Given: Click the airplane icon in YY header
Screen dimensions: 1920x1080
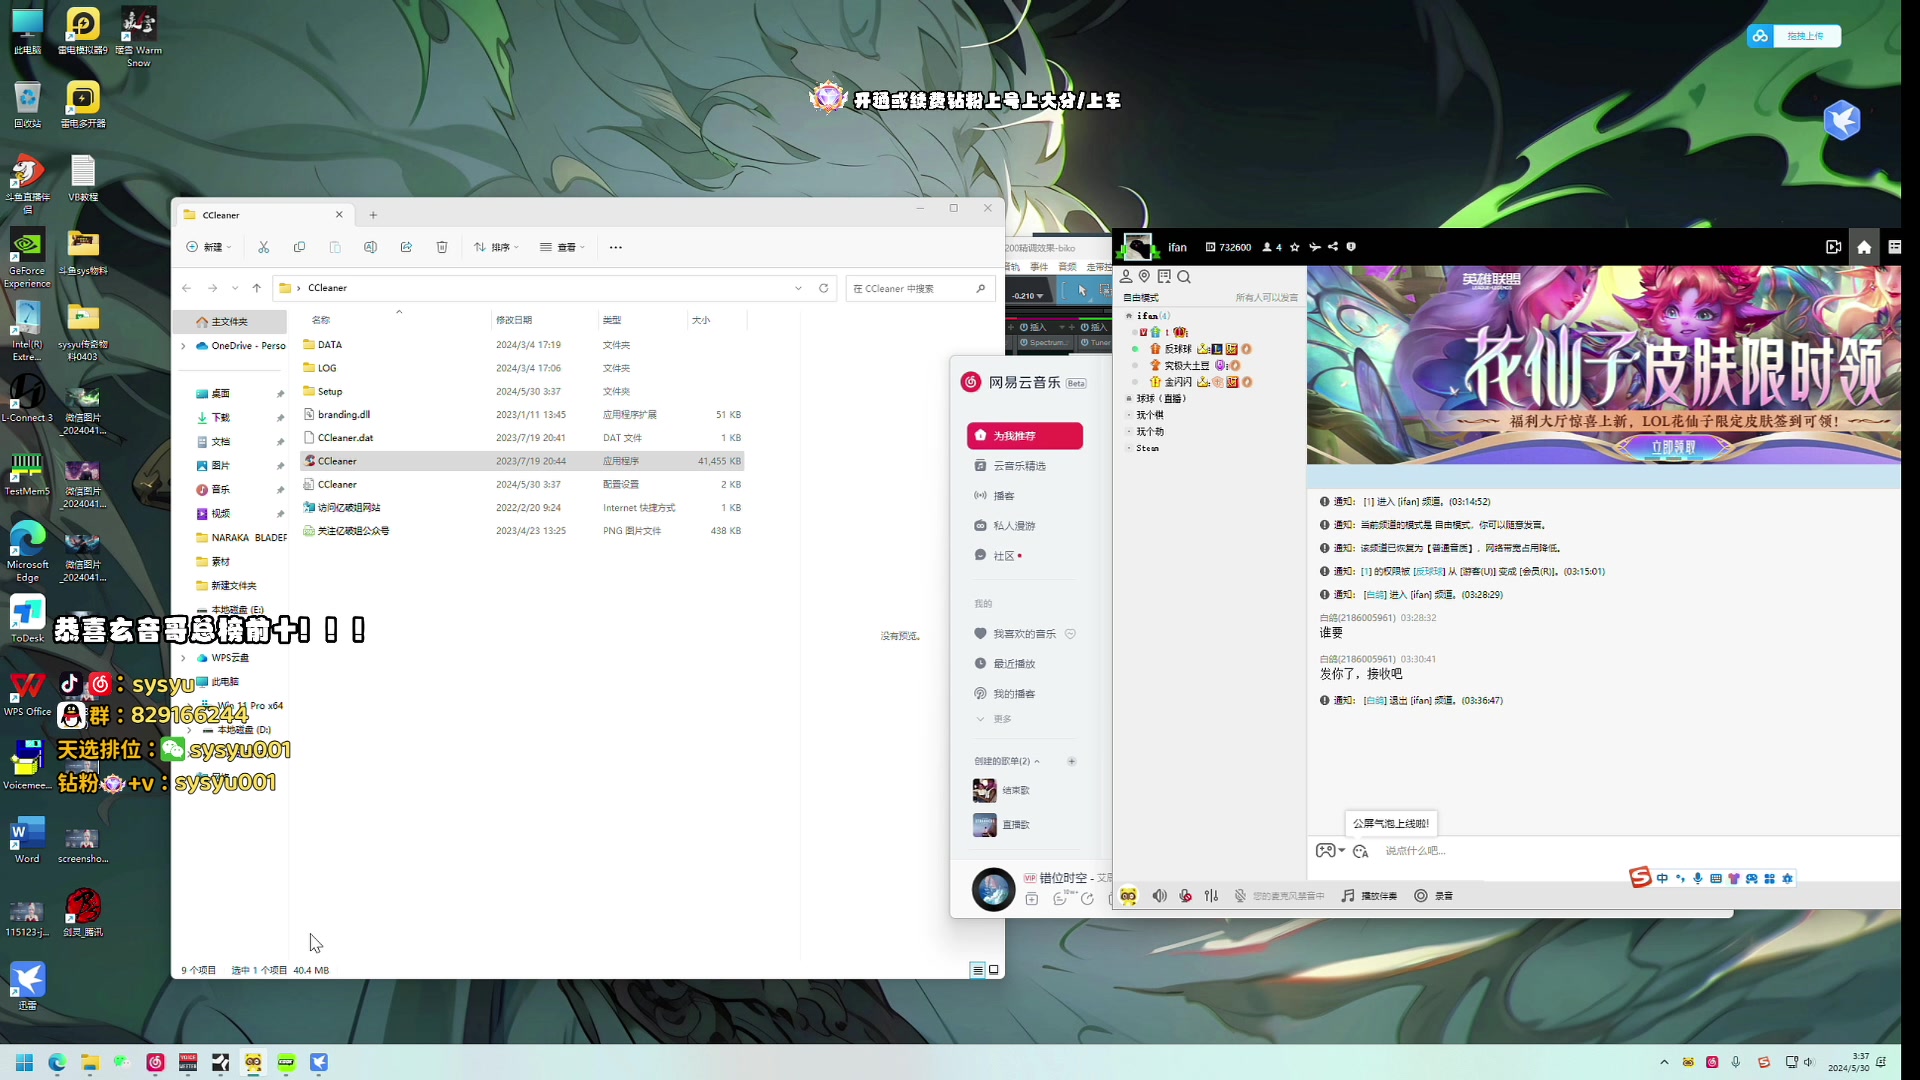Looking at the screenshot, I should point(1314,247).
